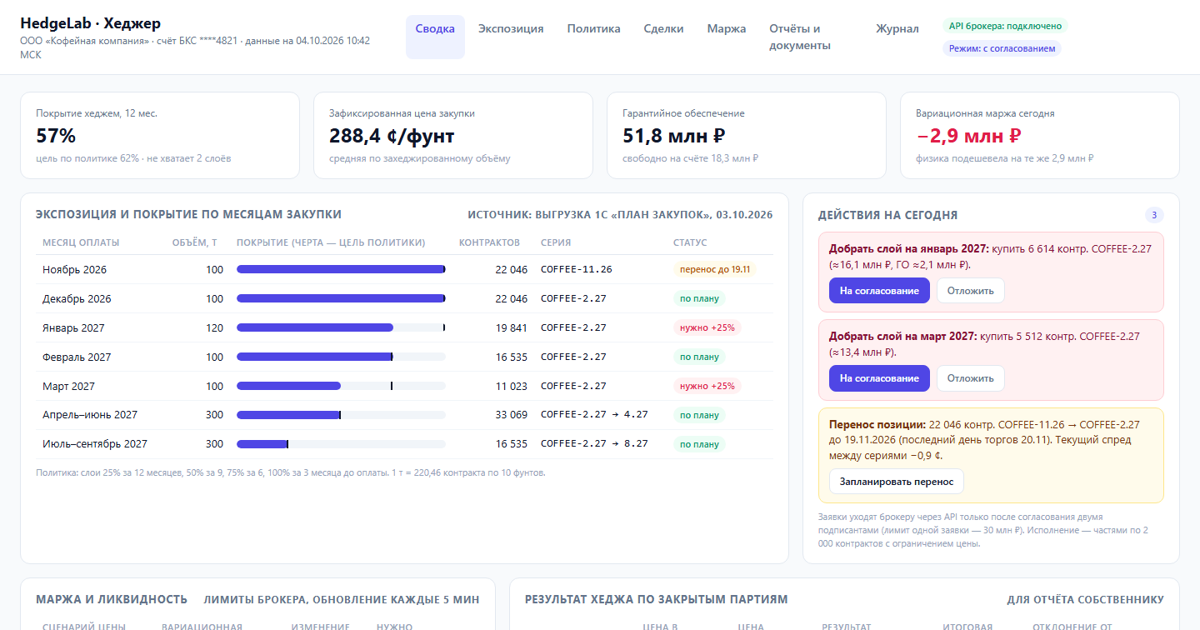Click the 51,8 млн ₽ collateral value
Viewport: 1200px width, 630px height.
click(673, 136)
